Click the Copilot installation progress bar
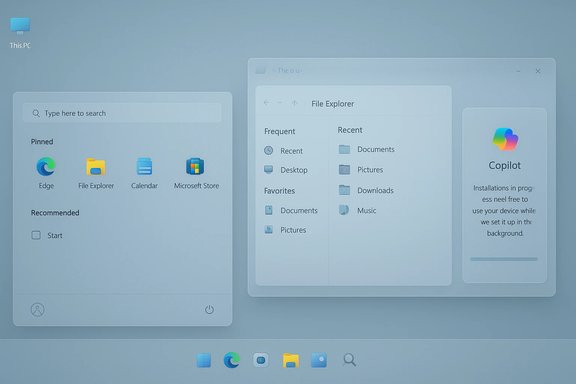Image resolution: width=576 pixels, height=384 pixels. (x=504, y=259)
